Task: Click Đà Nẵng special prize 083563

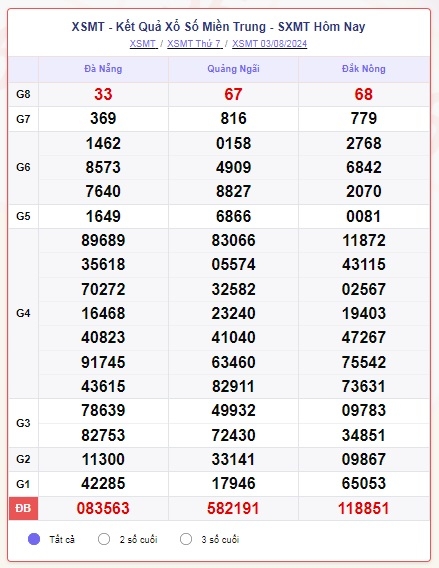Action: pyautogui.click(x=103, y=508)
